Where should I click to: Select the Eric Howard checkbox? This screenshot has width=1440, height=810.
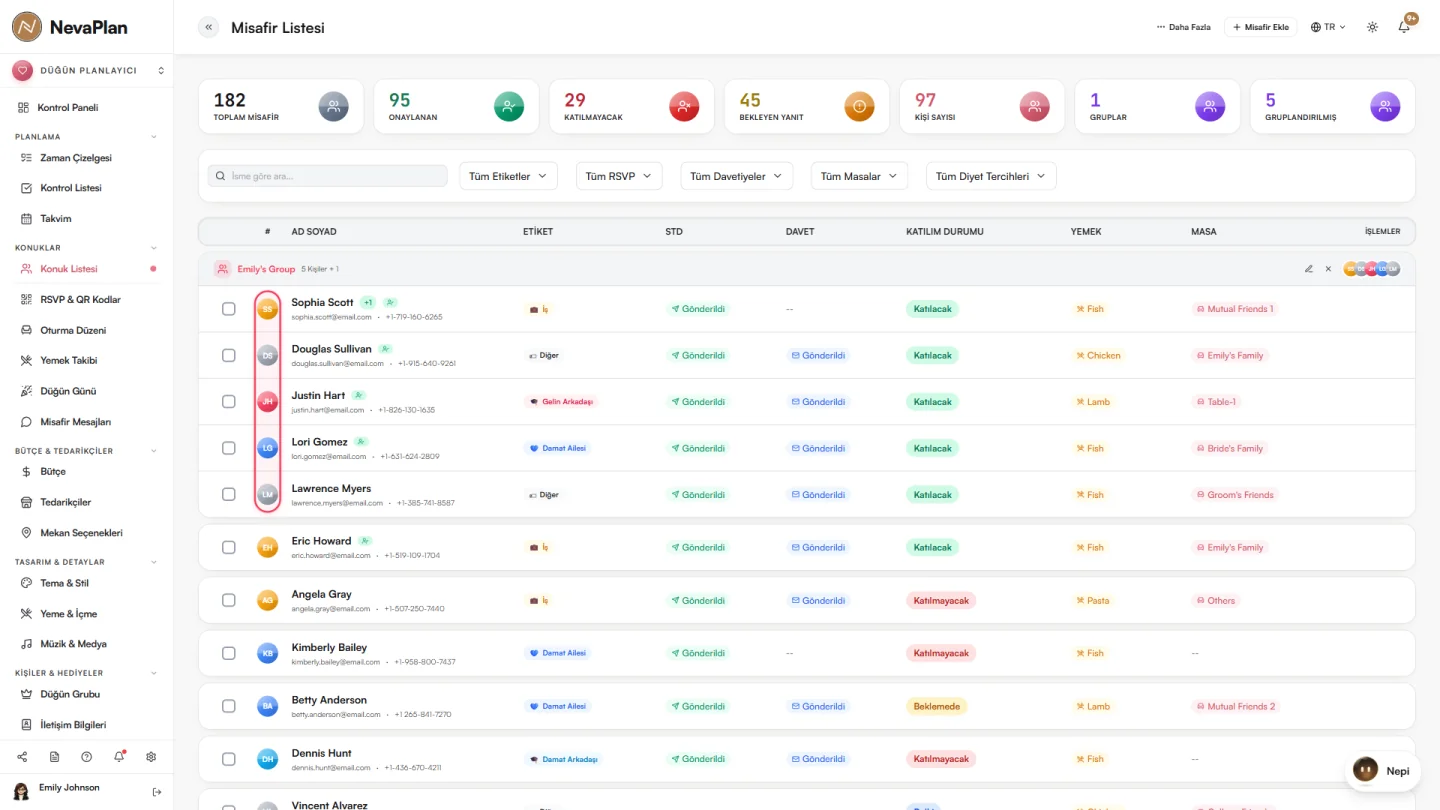(x=229, y=548)
